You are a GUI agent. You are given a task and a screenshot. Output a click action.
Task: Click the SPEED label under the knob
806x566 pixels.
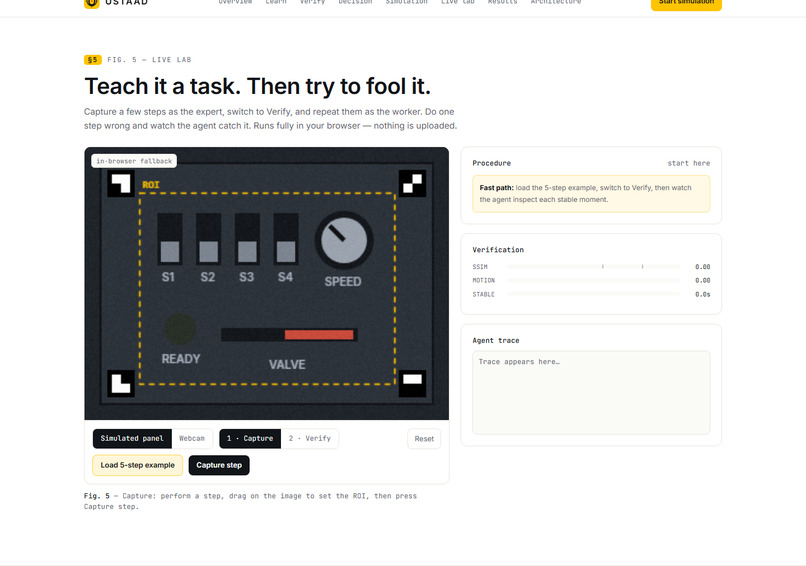[343, 282]
